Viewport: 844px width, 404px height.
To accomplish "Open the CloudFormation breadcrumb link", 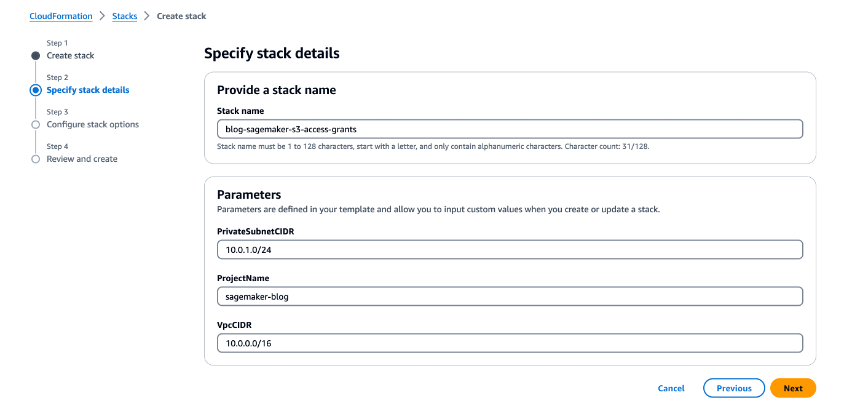I will pos(61,16).
